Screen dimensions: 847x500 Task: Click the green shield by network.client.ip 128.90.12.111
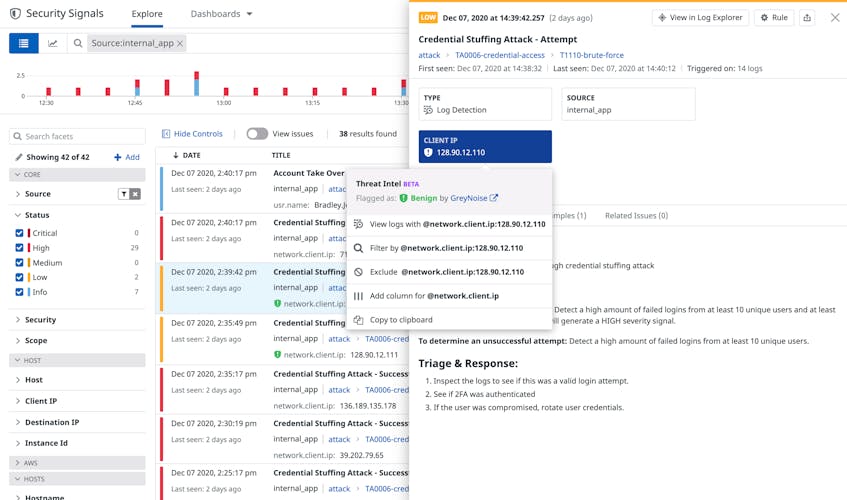point(277,355)
